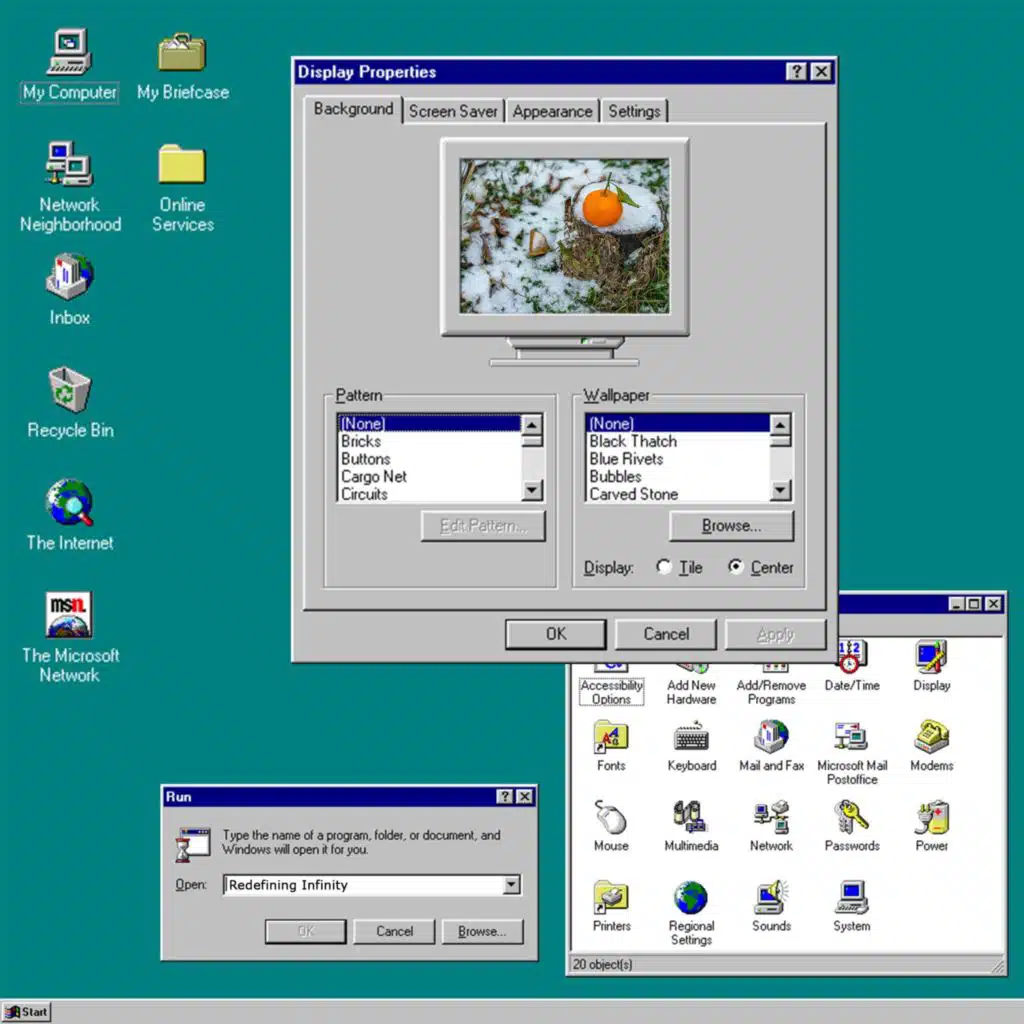Click the Start button on taskbar

(x=27, y=1012)
